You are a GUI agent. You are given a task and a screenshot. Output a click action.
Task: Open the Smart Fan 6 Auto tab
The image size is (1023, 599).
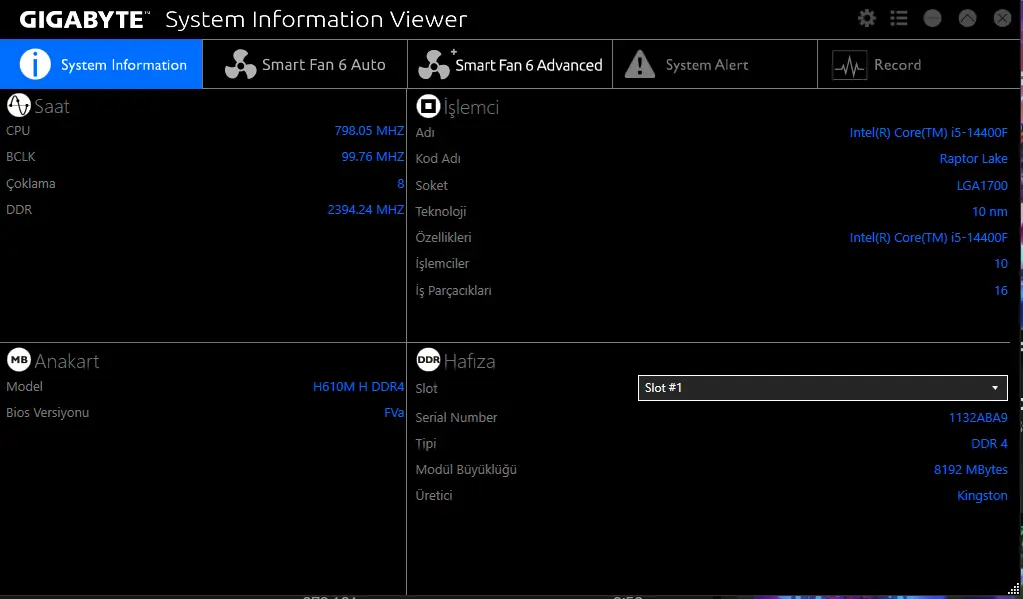pos(305,64)
